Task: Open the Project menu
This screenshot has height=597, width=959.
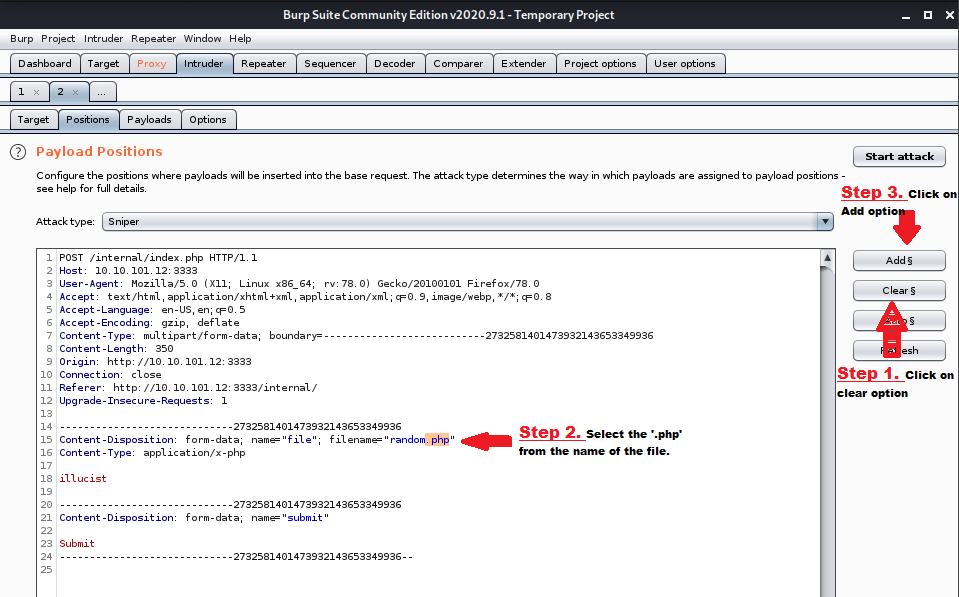Action: pos(58,39)
